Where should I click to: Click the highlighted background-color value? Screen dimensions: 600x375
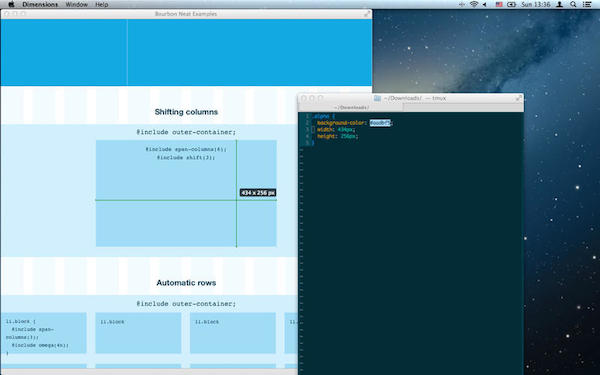tap(380, 123)
